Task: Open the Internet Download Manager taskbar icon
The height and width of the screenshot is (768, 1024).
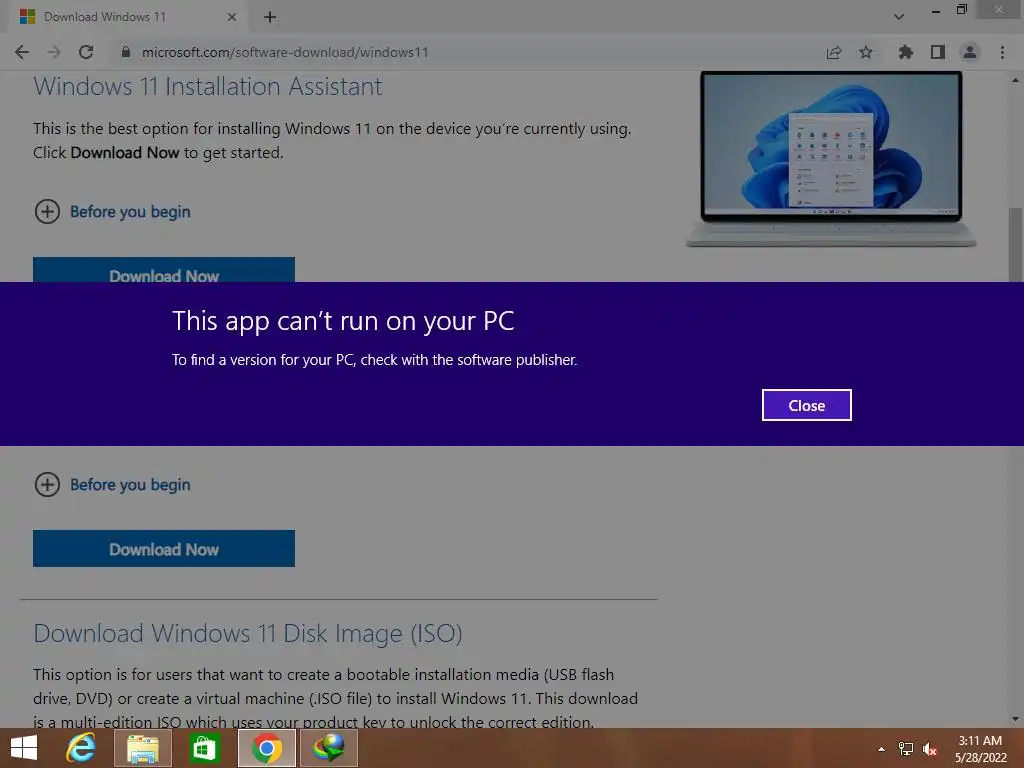Action: click(x=328, y=748)
